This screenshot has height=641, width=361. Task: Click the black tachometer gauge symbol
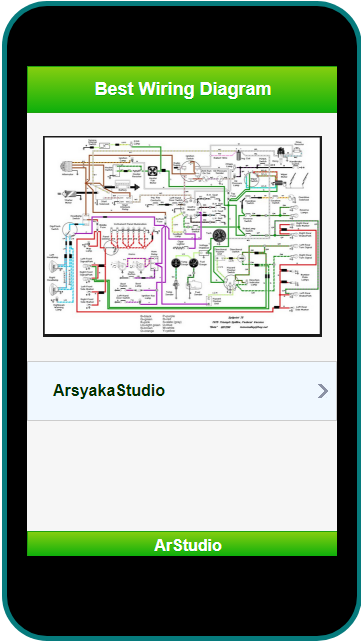tap(219, 235)
